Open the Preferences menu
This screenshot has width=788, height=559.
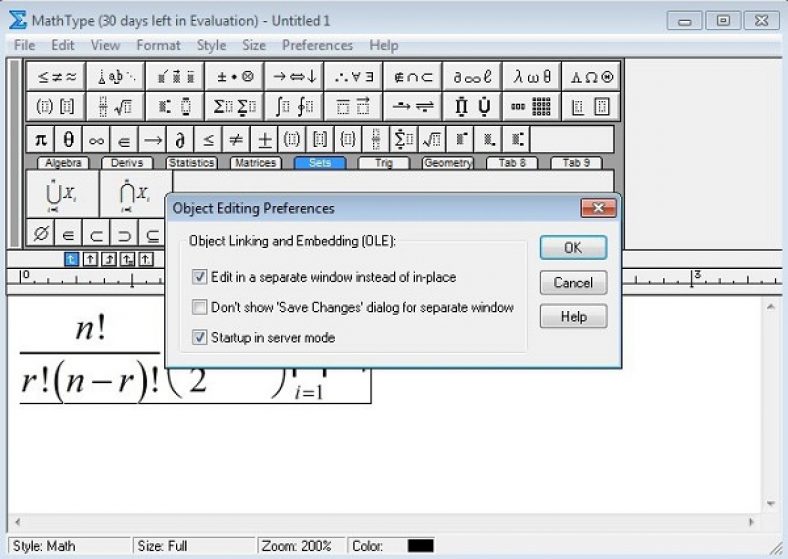pos(318,45)
